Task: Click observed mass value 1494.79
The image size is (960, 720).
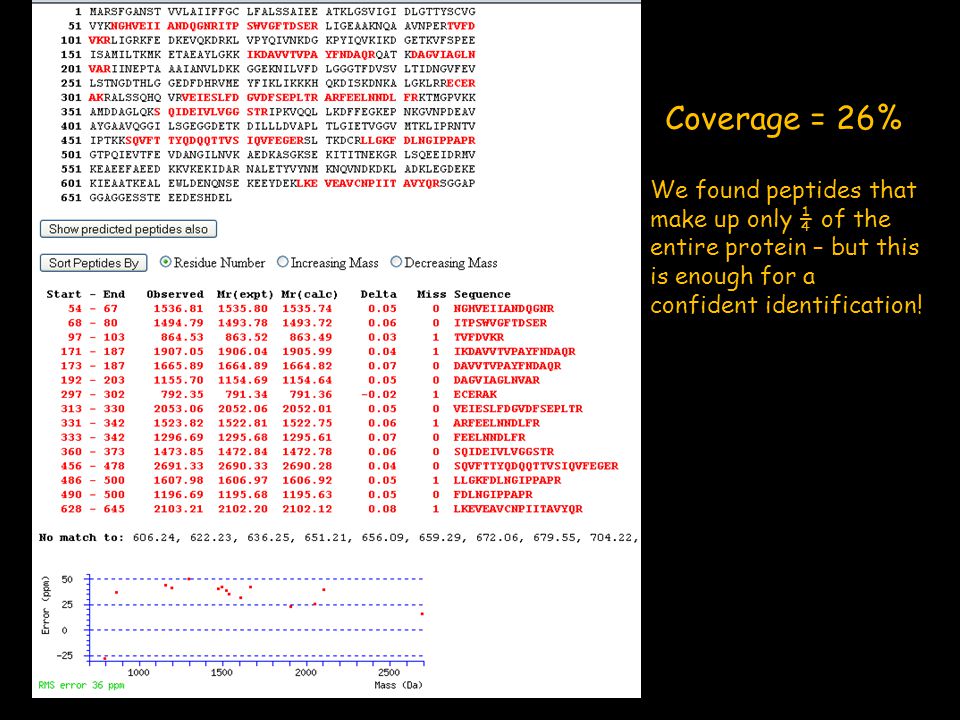Action: (178, 323)
